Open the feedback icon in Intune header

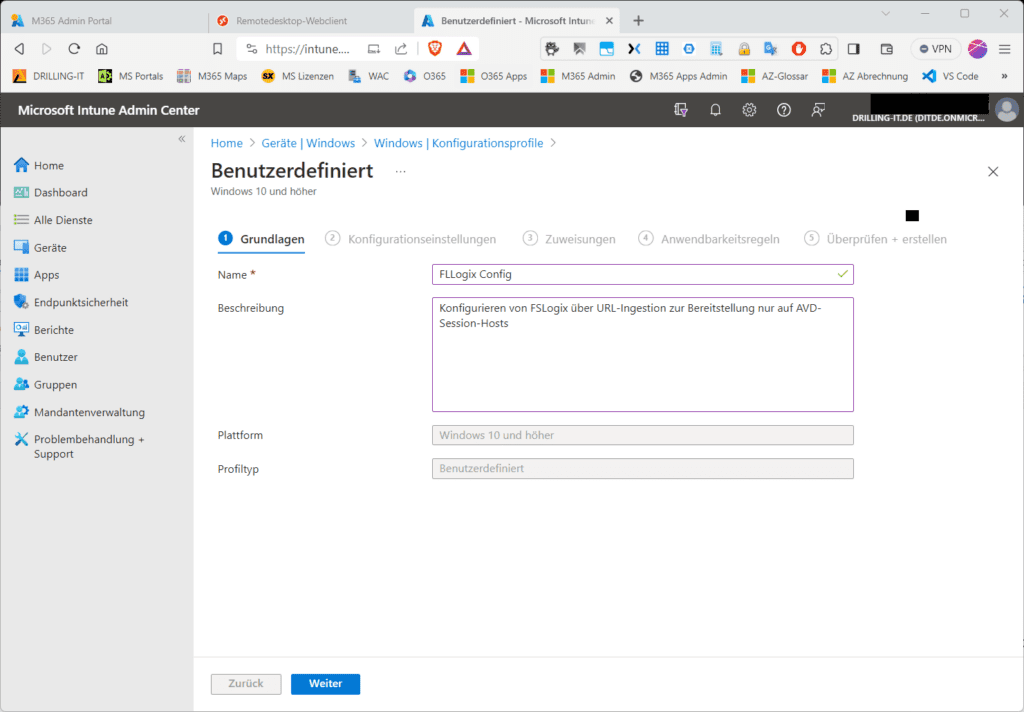[818, 110]
